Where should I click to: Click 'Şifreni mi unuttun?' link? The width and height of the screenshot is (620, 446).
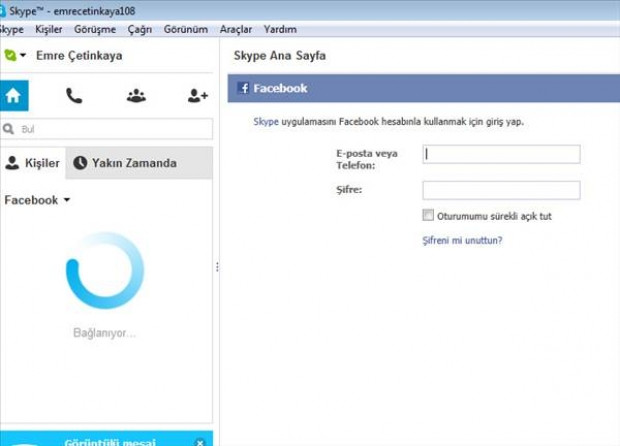[462, 240]
